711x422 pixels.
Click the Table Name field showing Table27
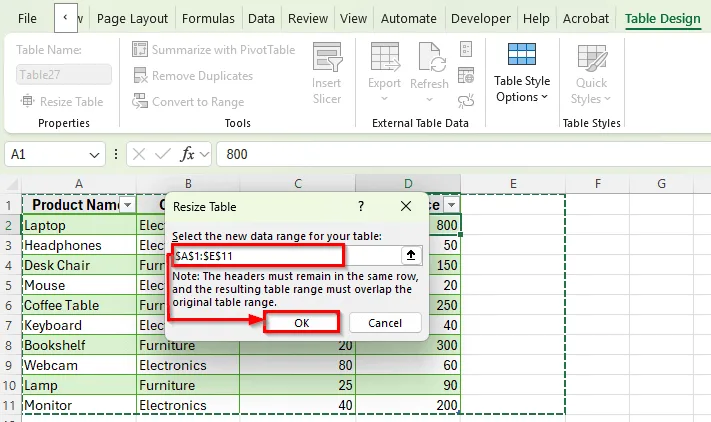tap(63, 74)
